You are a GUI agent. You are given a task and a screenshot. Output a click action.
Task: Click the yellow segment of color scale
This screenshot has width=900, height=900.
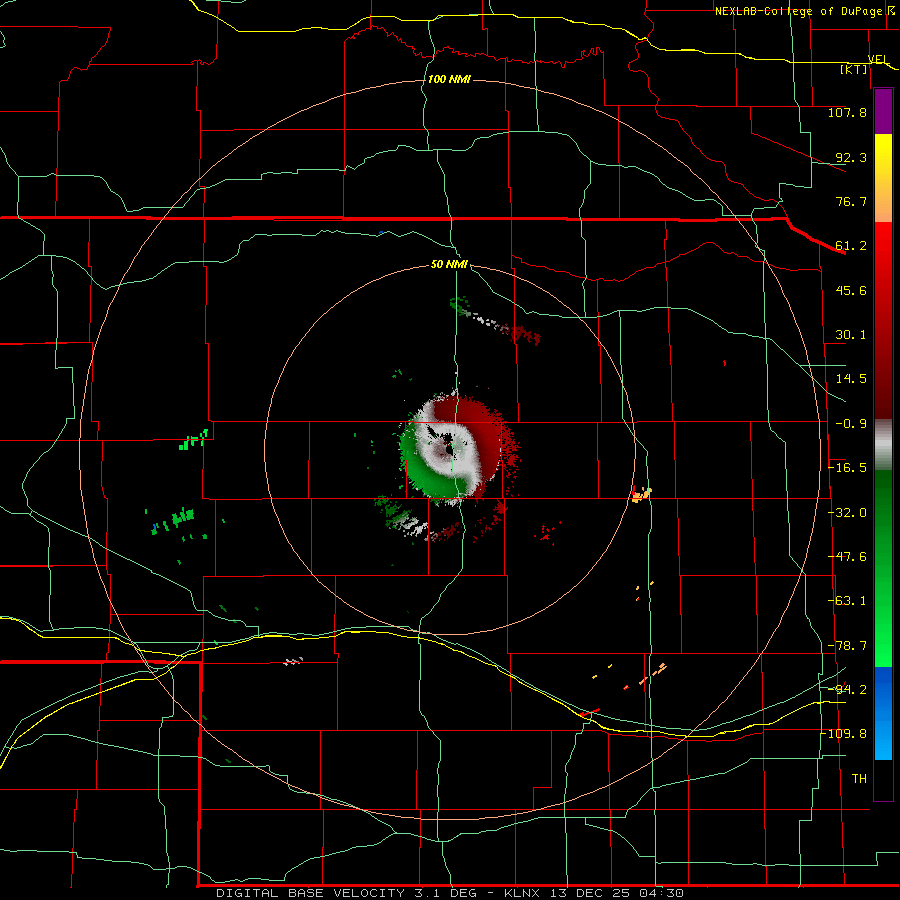(x=883, y=156)
